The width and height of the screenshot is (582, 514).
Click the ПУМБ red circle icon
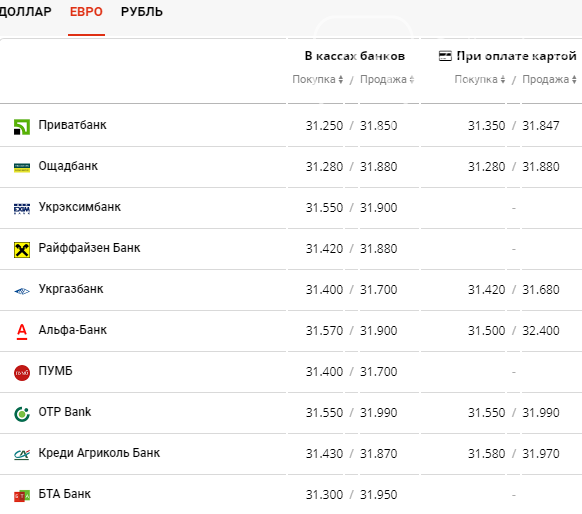(22, 373)
